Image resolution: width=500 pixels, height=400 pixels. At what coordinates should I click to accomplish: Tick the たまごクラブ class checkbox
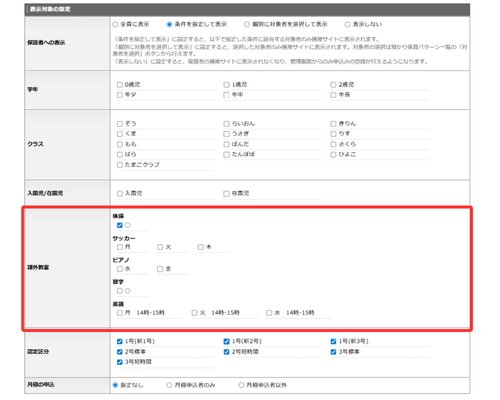coord(120,165)
